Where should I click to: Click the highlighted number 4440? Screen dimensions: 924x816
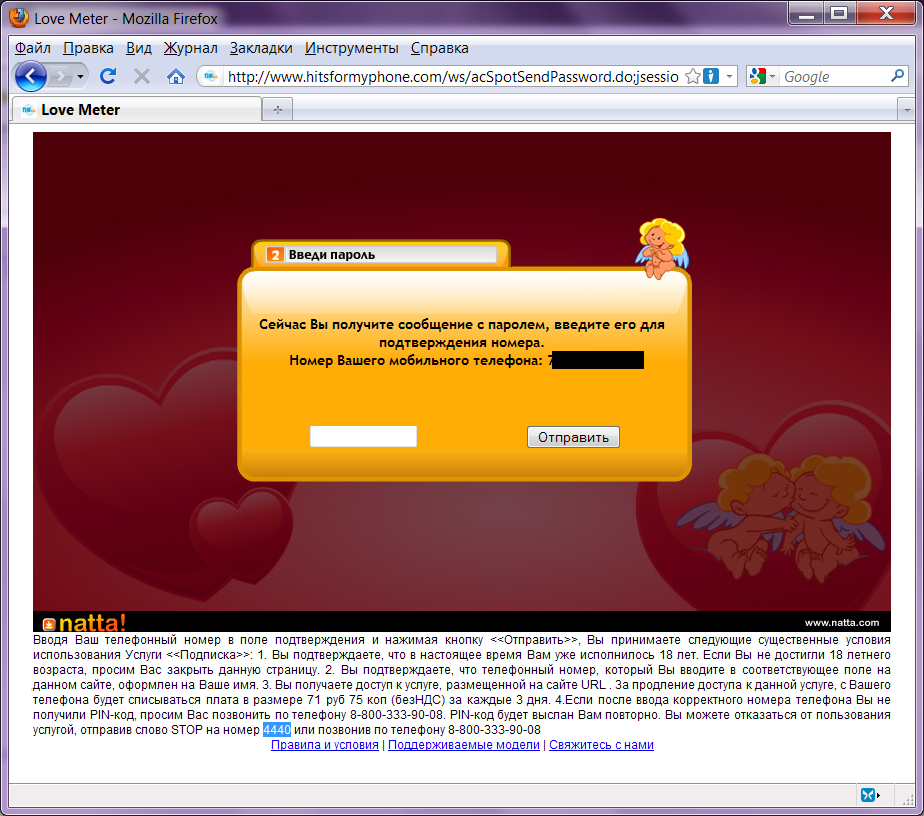point(276,730)
